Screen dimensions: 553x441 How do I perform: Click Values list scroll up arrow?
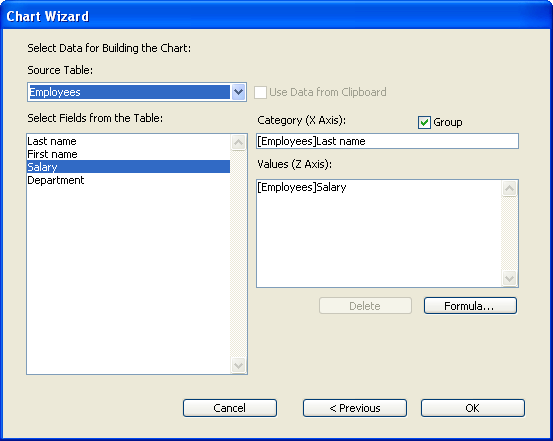coord(509,188)
